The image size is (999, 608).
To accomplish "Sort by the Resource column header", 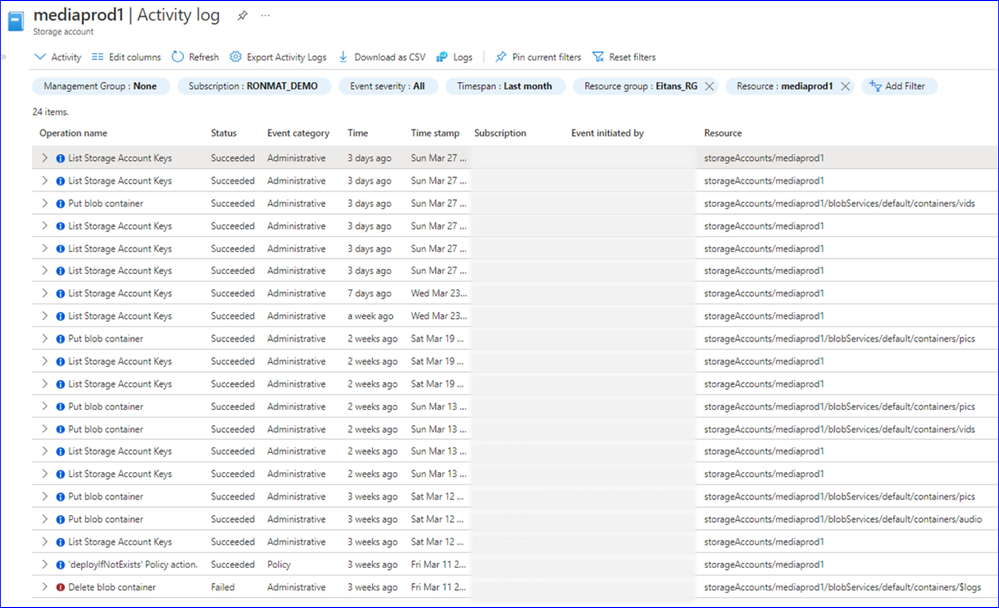I will coord(722,133).
